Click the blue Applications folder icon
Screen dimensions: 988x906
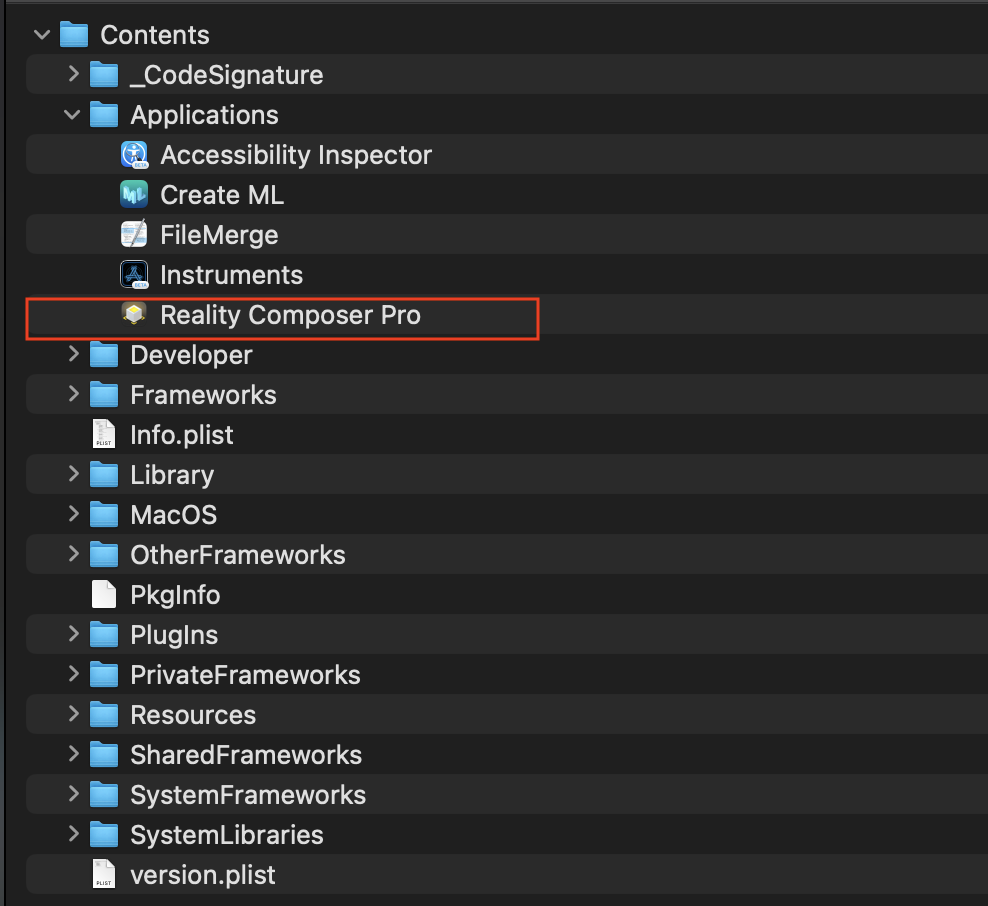[104, 114]
